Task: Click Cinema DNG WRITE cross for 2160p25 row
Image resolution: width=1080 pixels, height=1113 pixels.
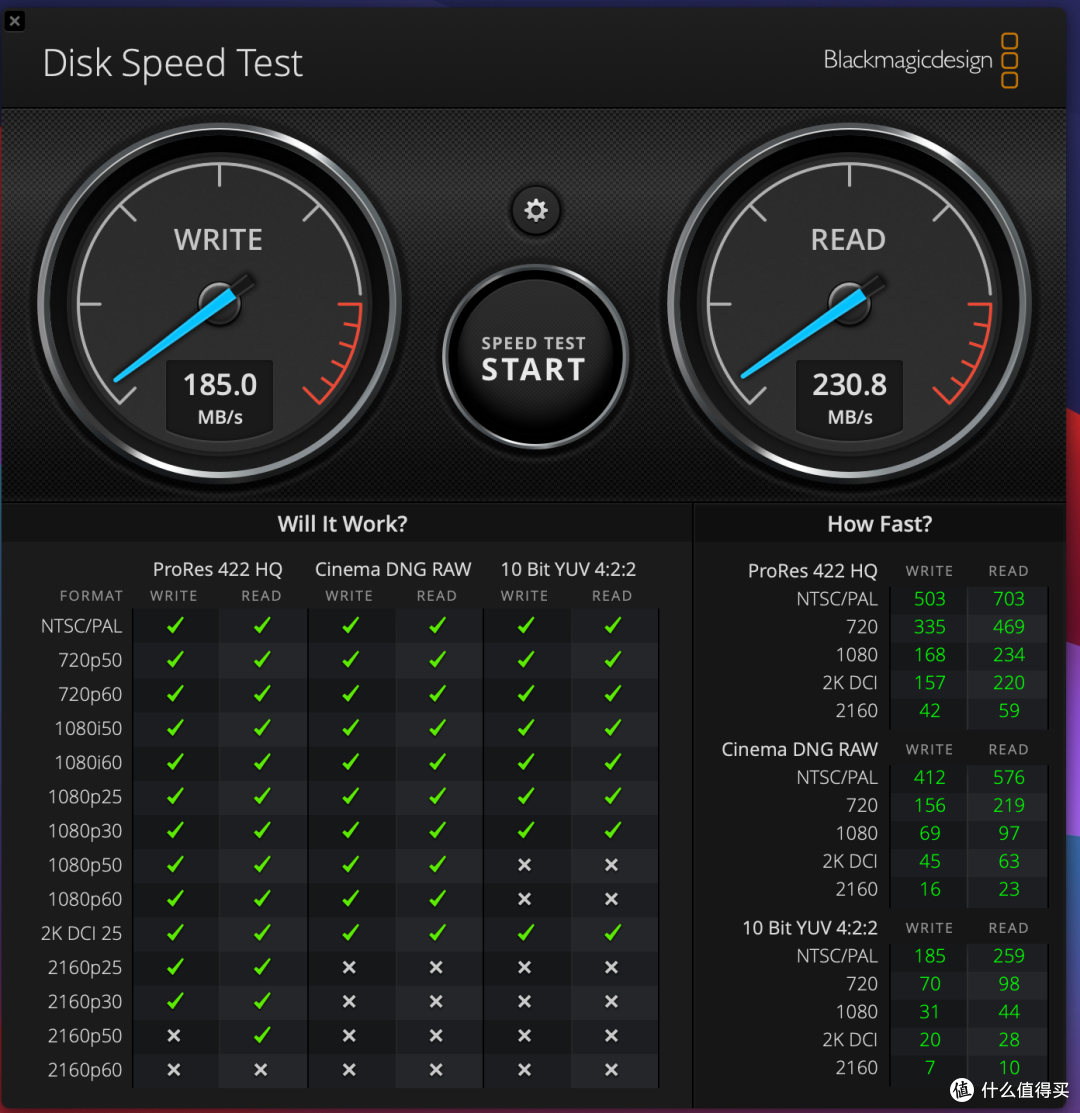Action: tap(349, 967)
